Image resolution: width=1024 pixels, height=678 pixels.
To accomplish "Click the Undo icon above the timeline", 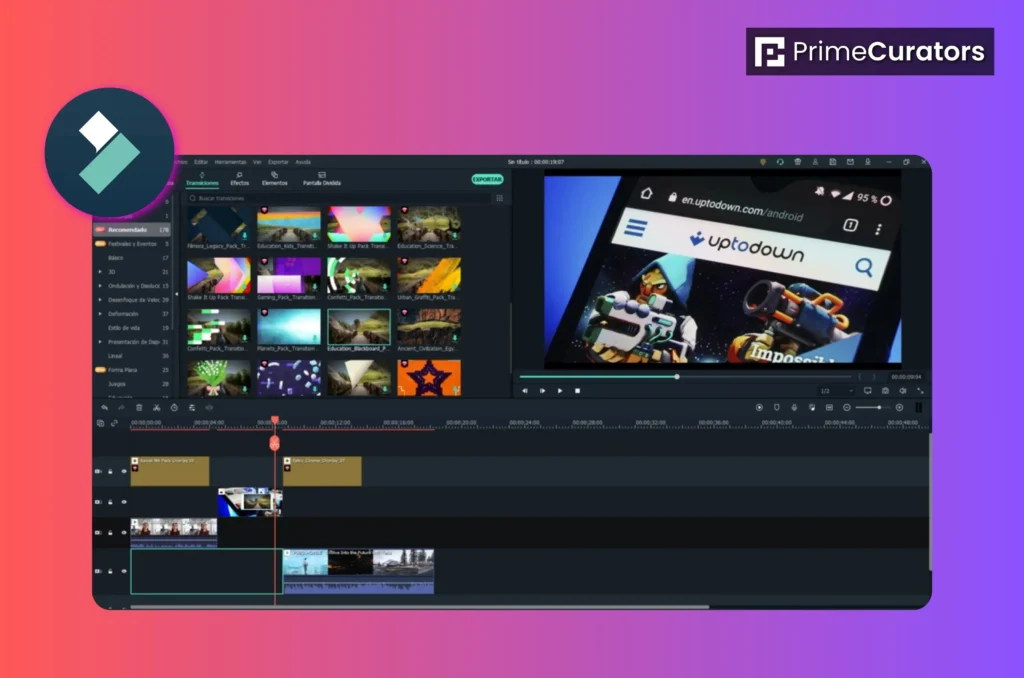I will [104, 407].
